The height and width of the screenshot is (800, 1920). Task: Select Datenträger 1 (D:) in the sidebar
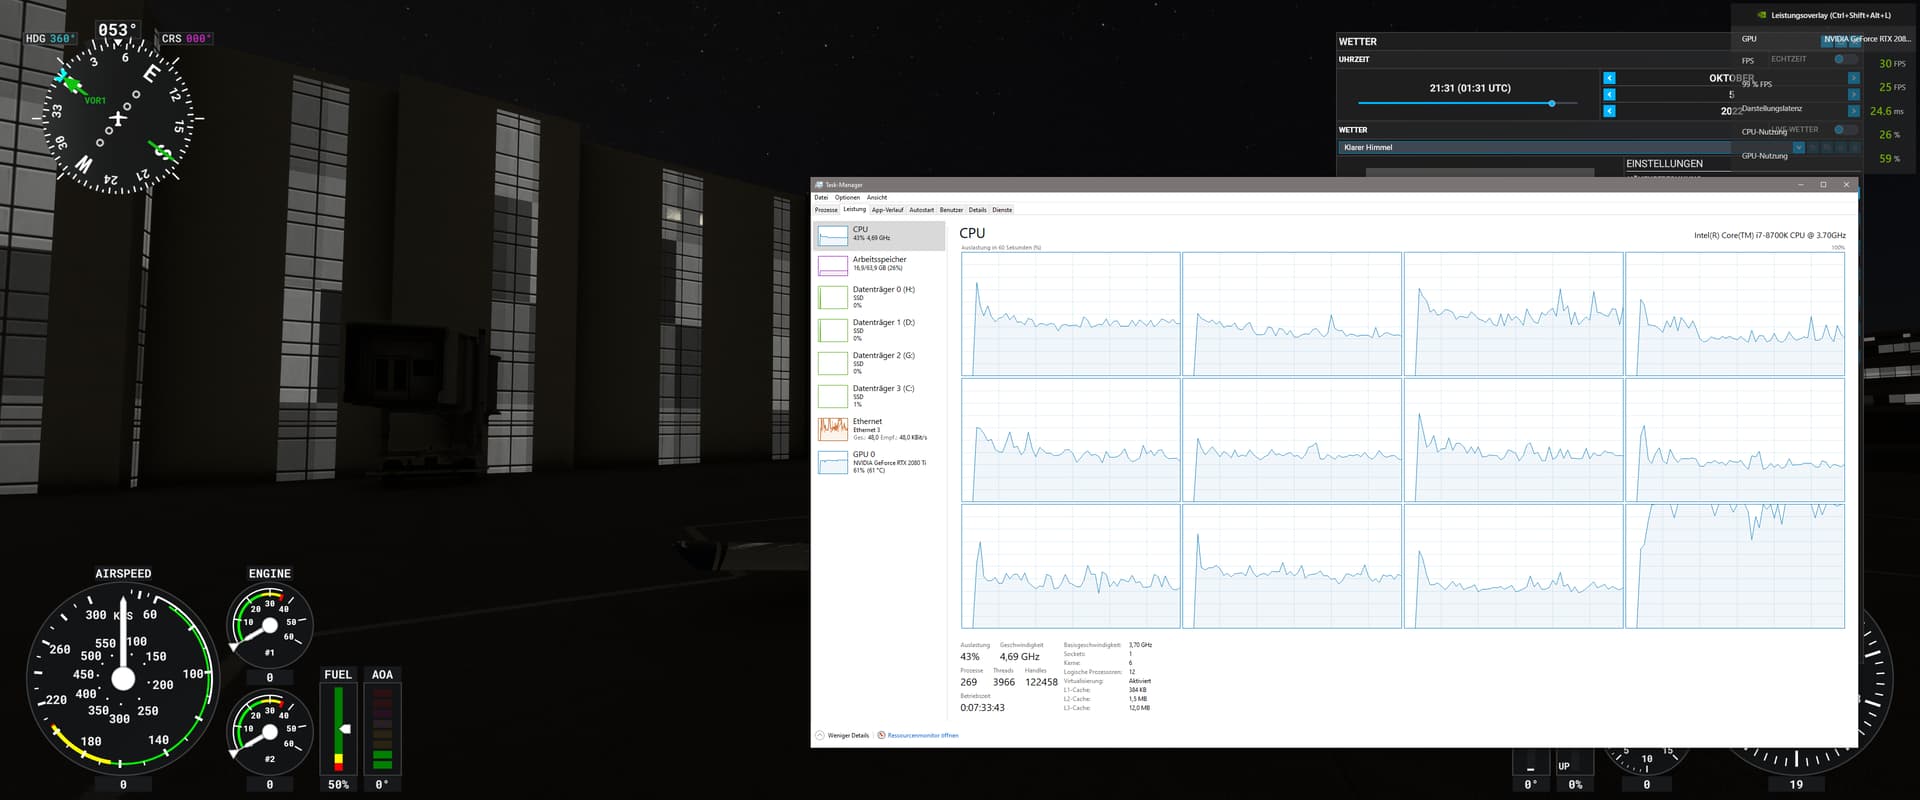[879, 330]
